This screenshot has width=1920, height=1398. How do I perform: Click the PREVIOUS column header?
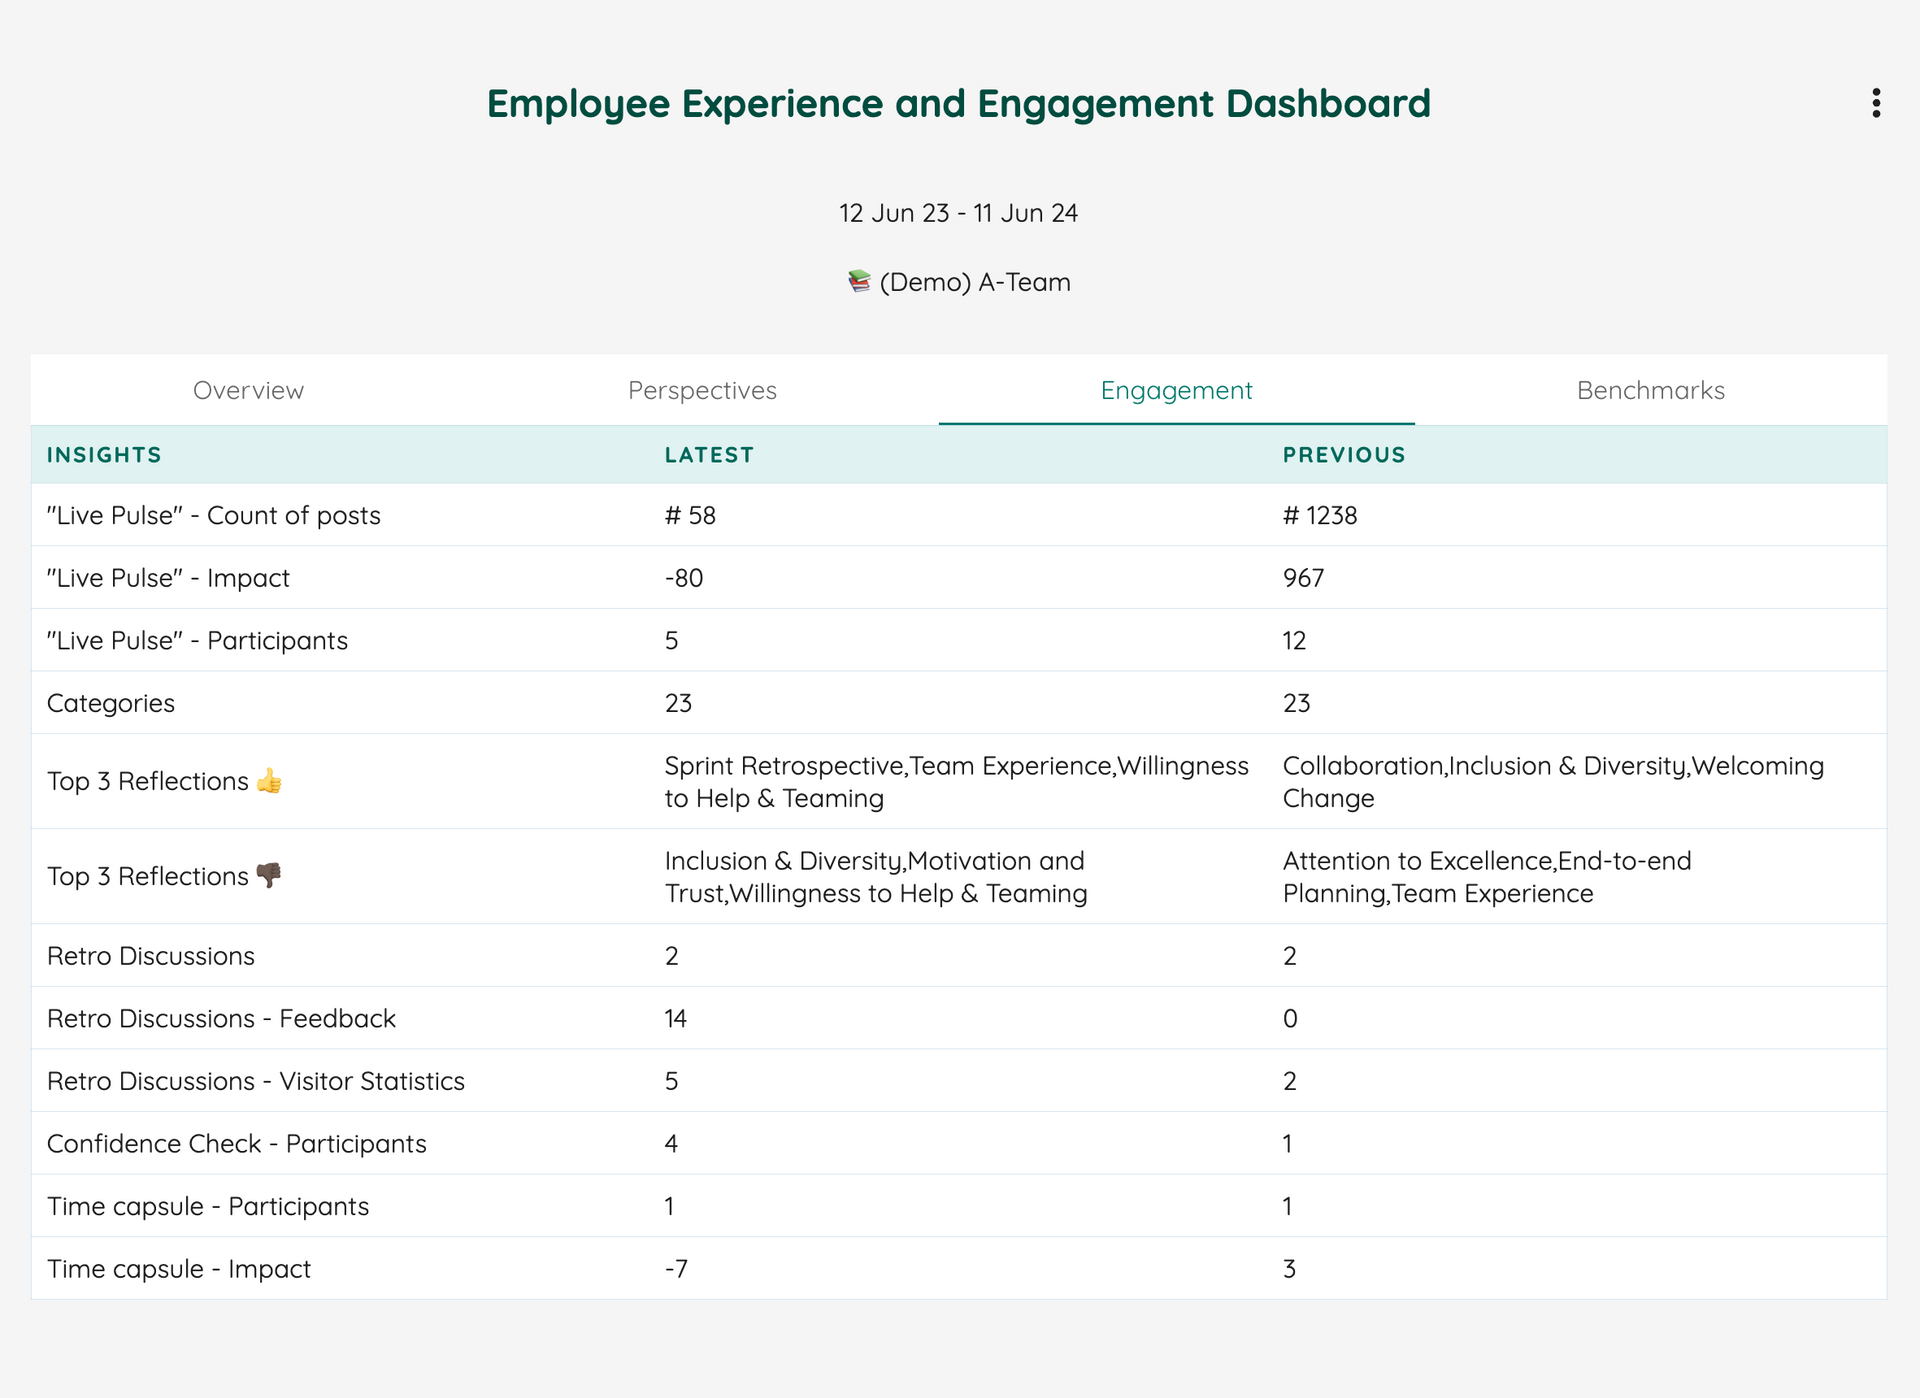point(1344,455)
